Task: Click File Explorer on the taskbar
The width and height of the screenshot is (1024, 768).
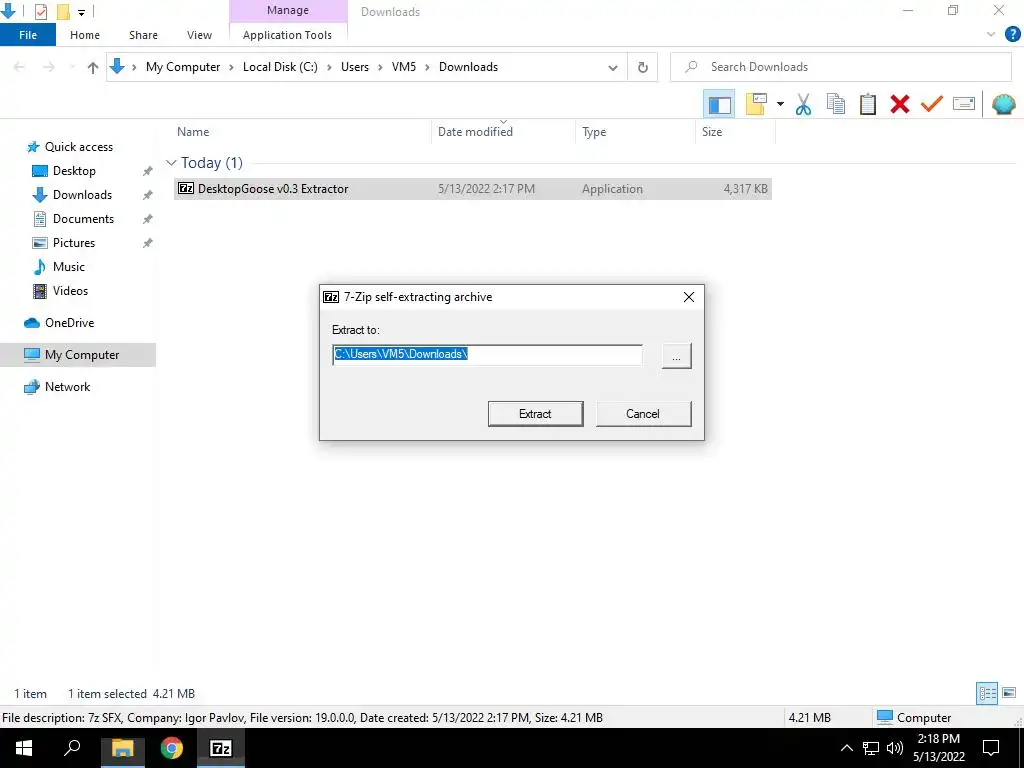Action: pyautogui.click(x=122, y=748)
